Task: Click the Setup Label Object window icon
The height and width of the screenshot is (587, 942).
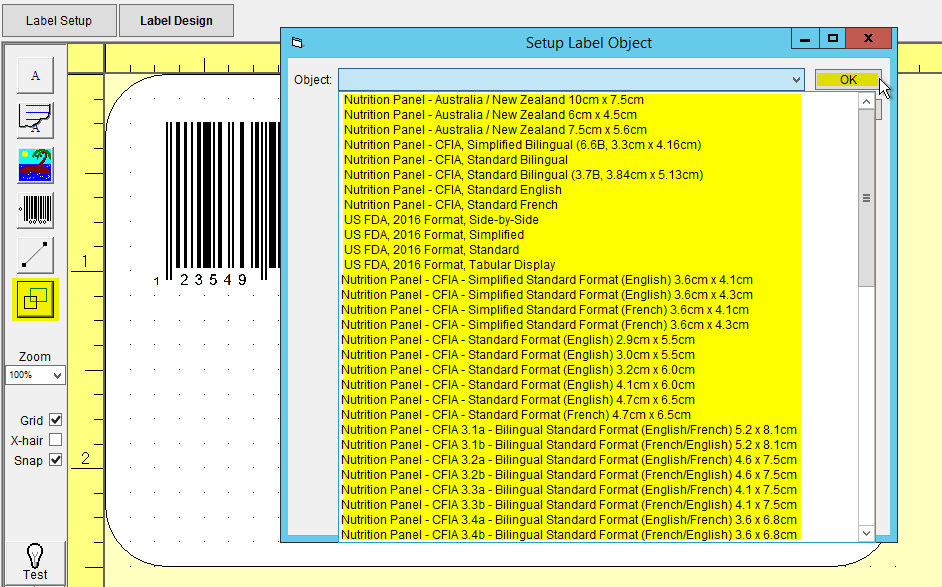Action: click(297, 43)
